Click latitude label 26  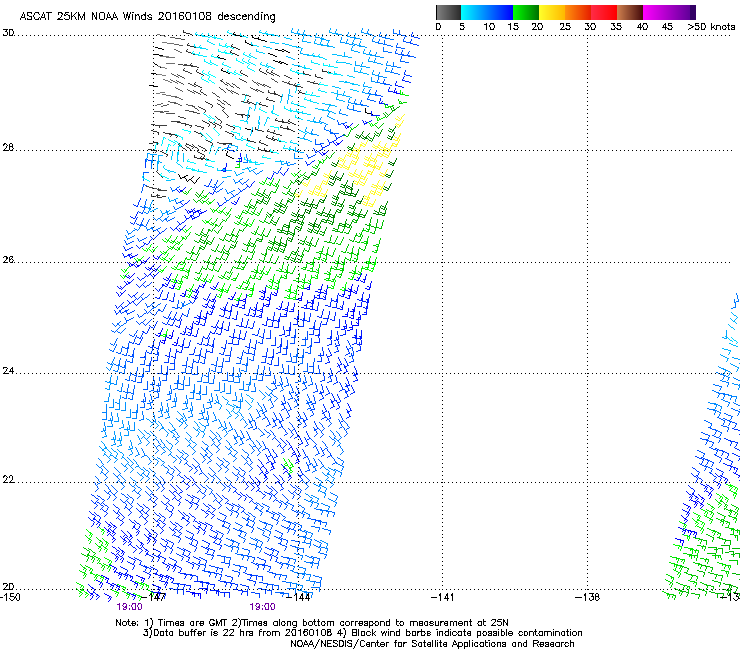[x=8, y=260]
